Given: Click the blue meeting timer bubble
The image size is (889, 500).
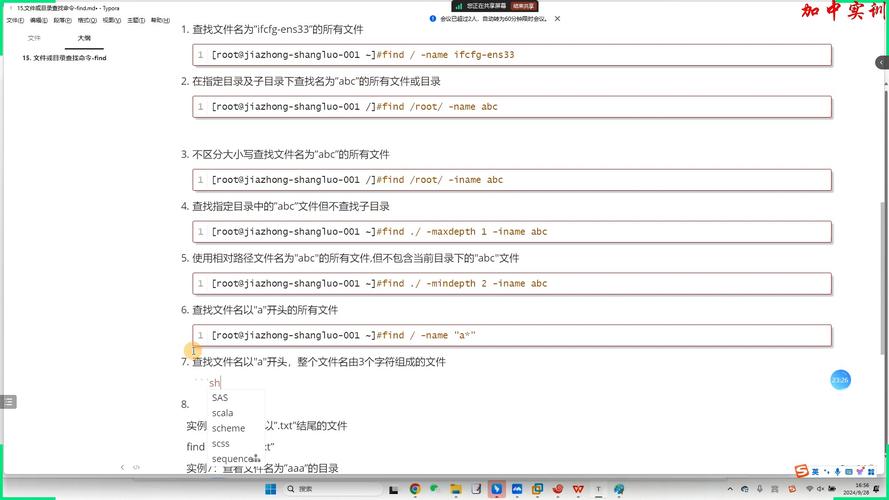Looking at the screenshot, I should coord(840,380).
